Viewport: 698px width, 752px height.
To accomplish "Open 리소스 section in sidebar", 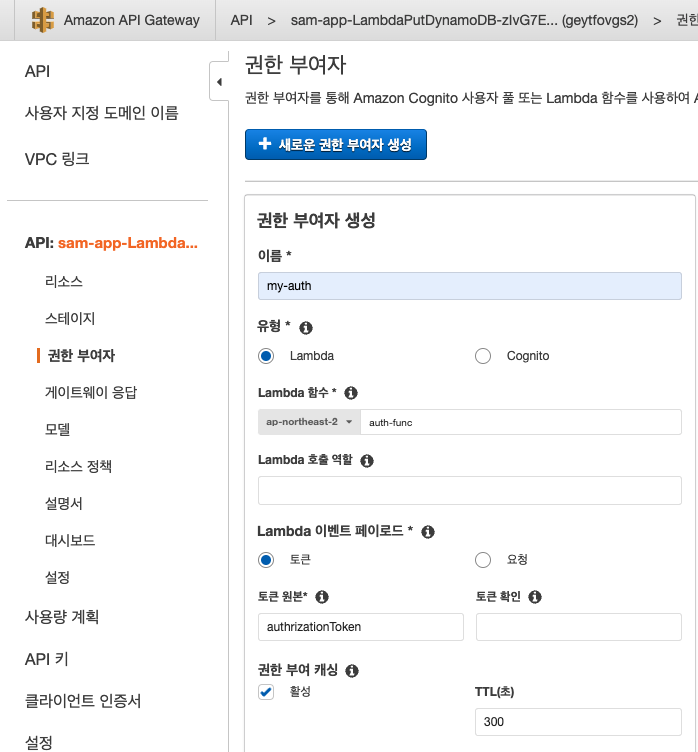I will tap(64, 281).
